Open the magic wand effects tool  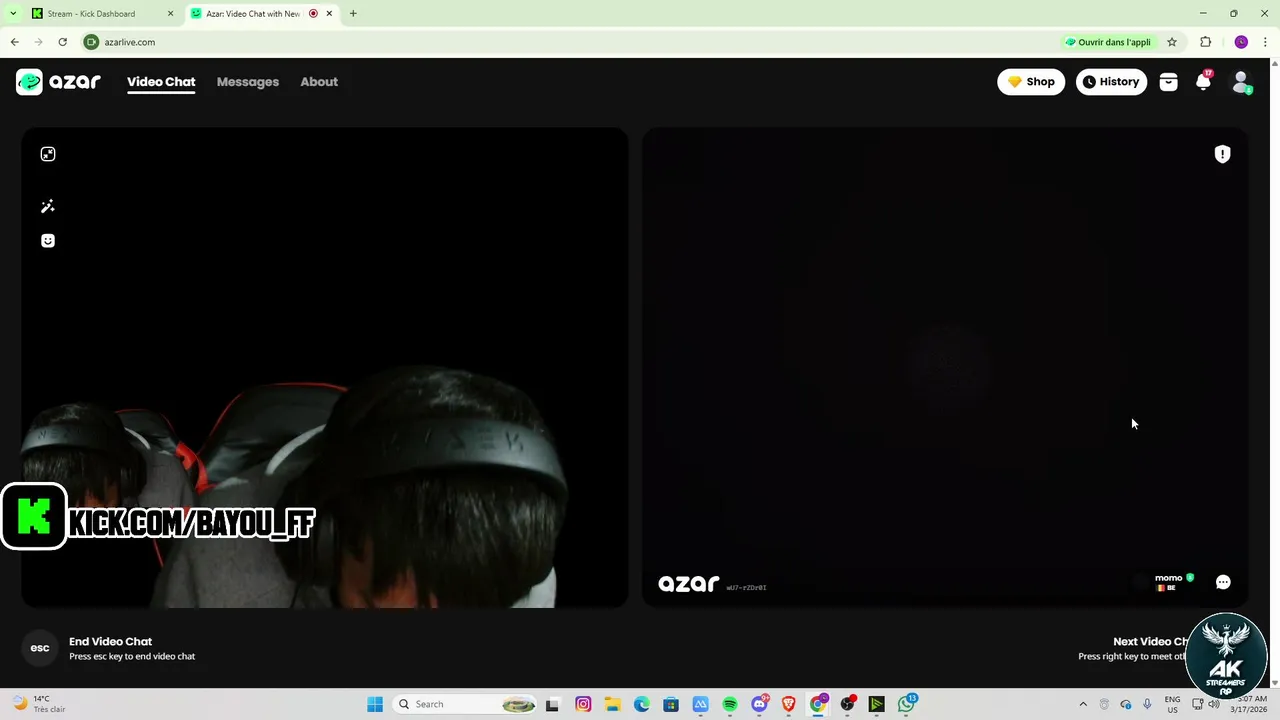(48, 206)
